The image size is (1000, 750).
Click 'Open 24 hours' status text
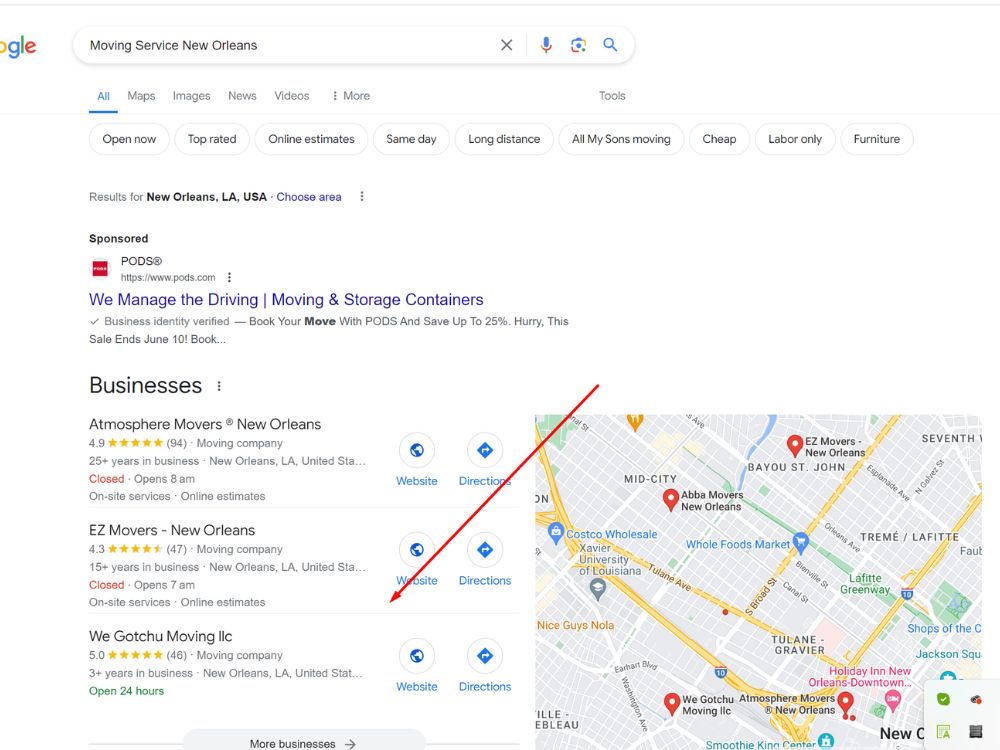click(126, 691)
